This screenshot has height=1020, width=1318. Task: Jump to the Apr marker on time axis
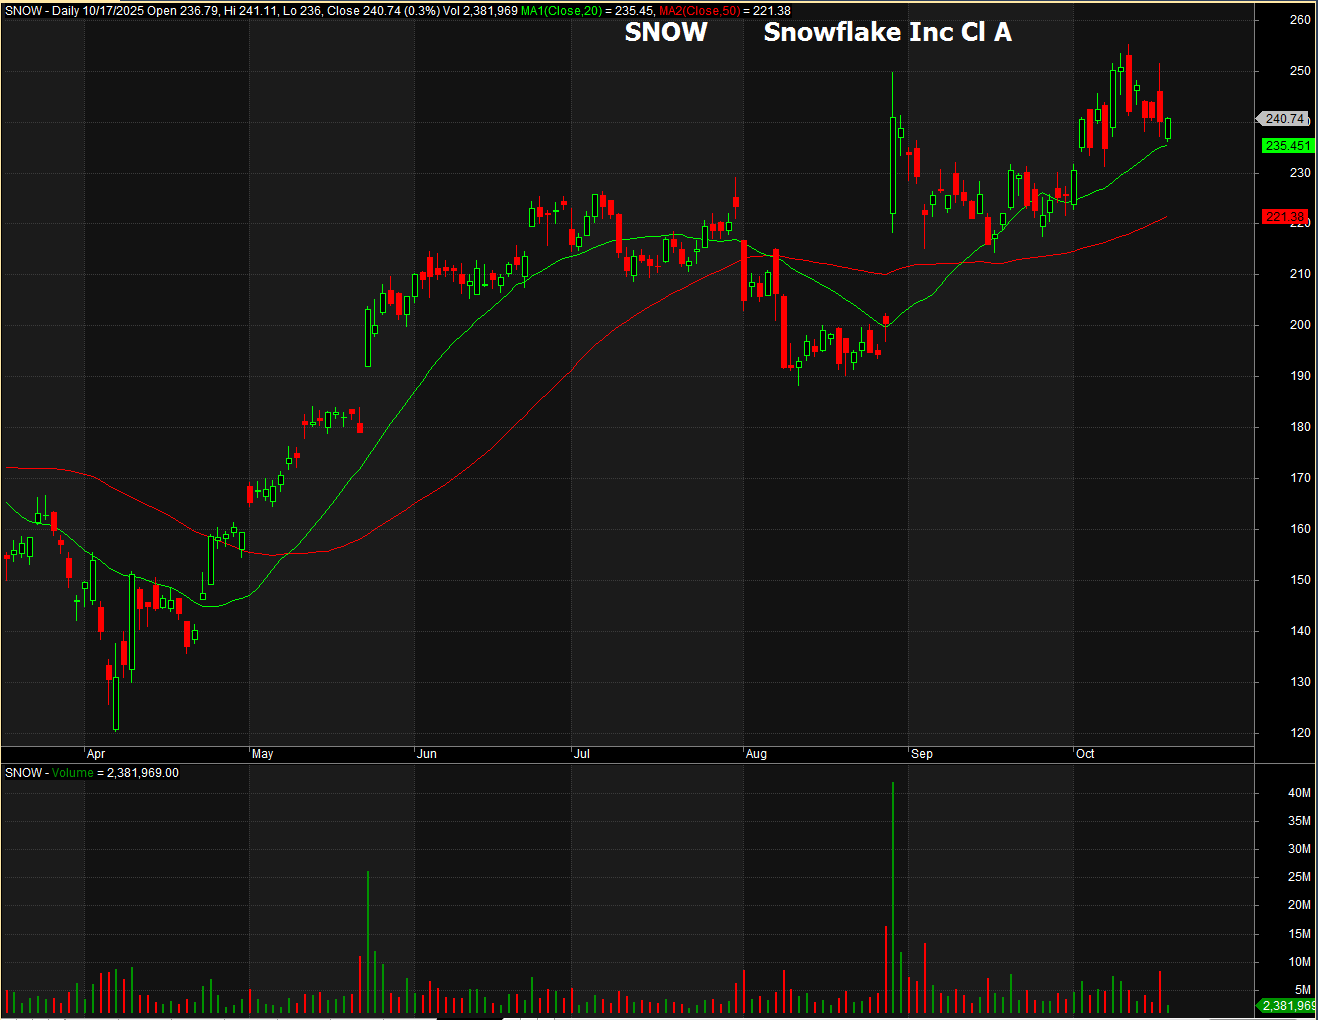point(96,754)
